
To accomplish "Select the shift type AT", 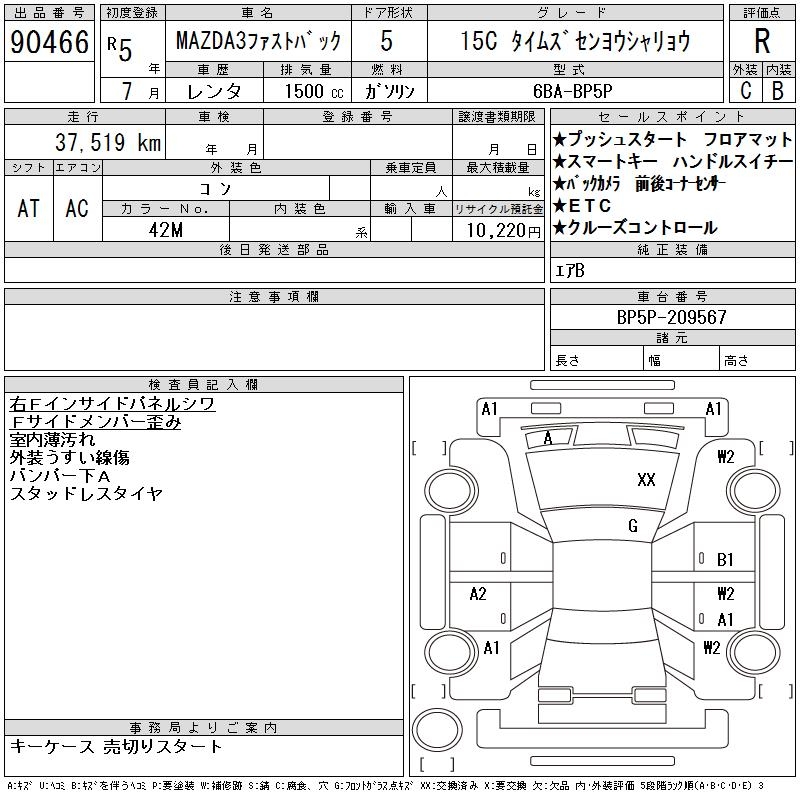I will [29, 209].
